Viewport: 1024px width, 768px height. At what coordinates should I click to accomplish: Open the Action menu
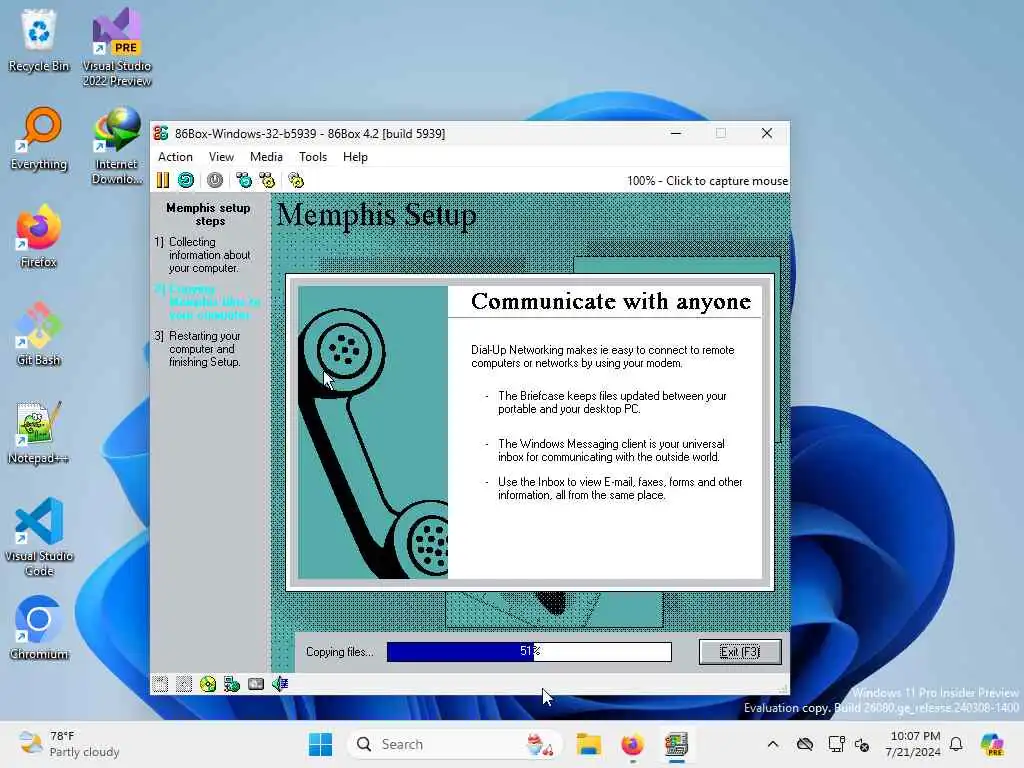pos(175,157)
